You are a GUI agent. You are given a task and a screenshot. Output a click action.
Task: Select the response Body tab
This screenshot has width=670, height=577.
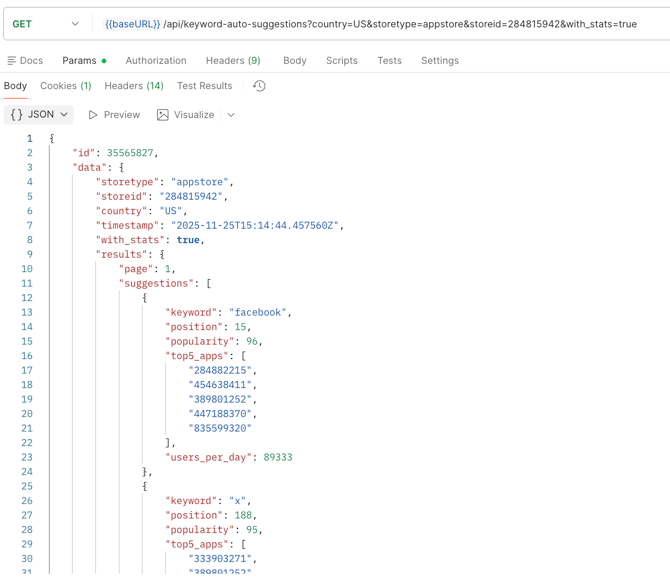coord(16,86)
